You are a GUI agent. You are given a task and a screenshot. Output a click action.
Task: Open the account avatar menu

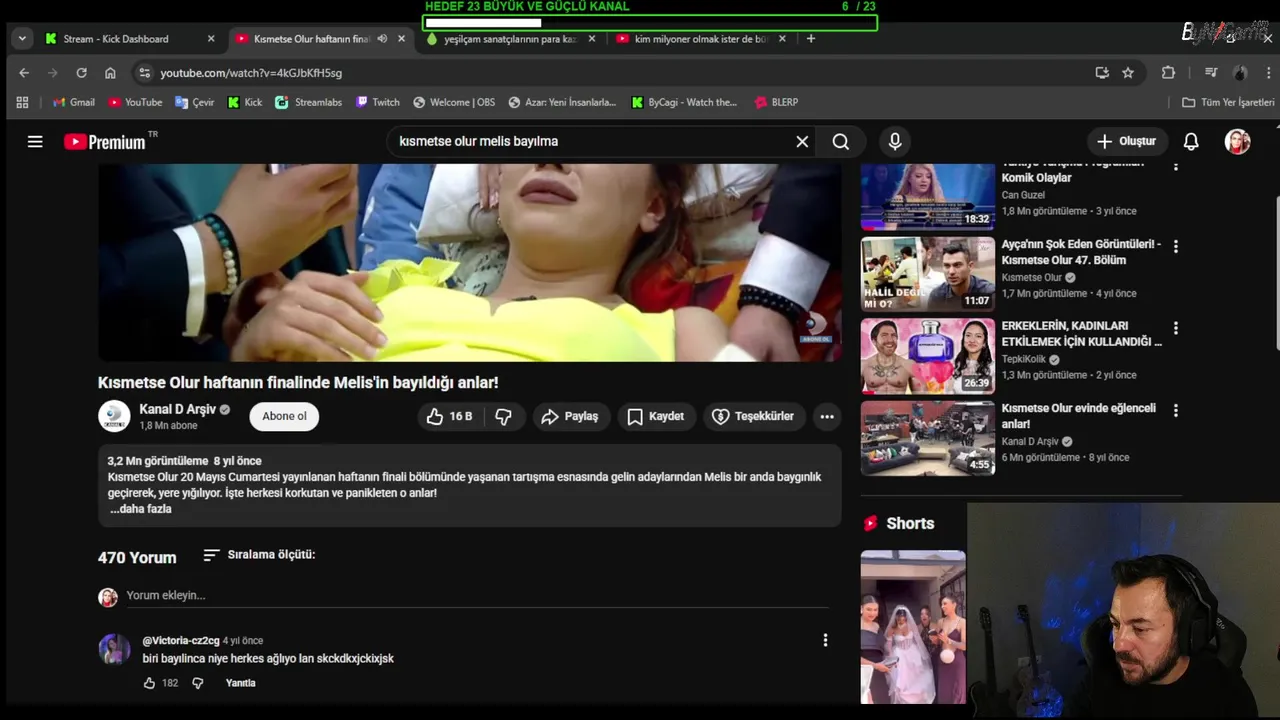coord(1238,141)
